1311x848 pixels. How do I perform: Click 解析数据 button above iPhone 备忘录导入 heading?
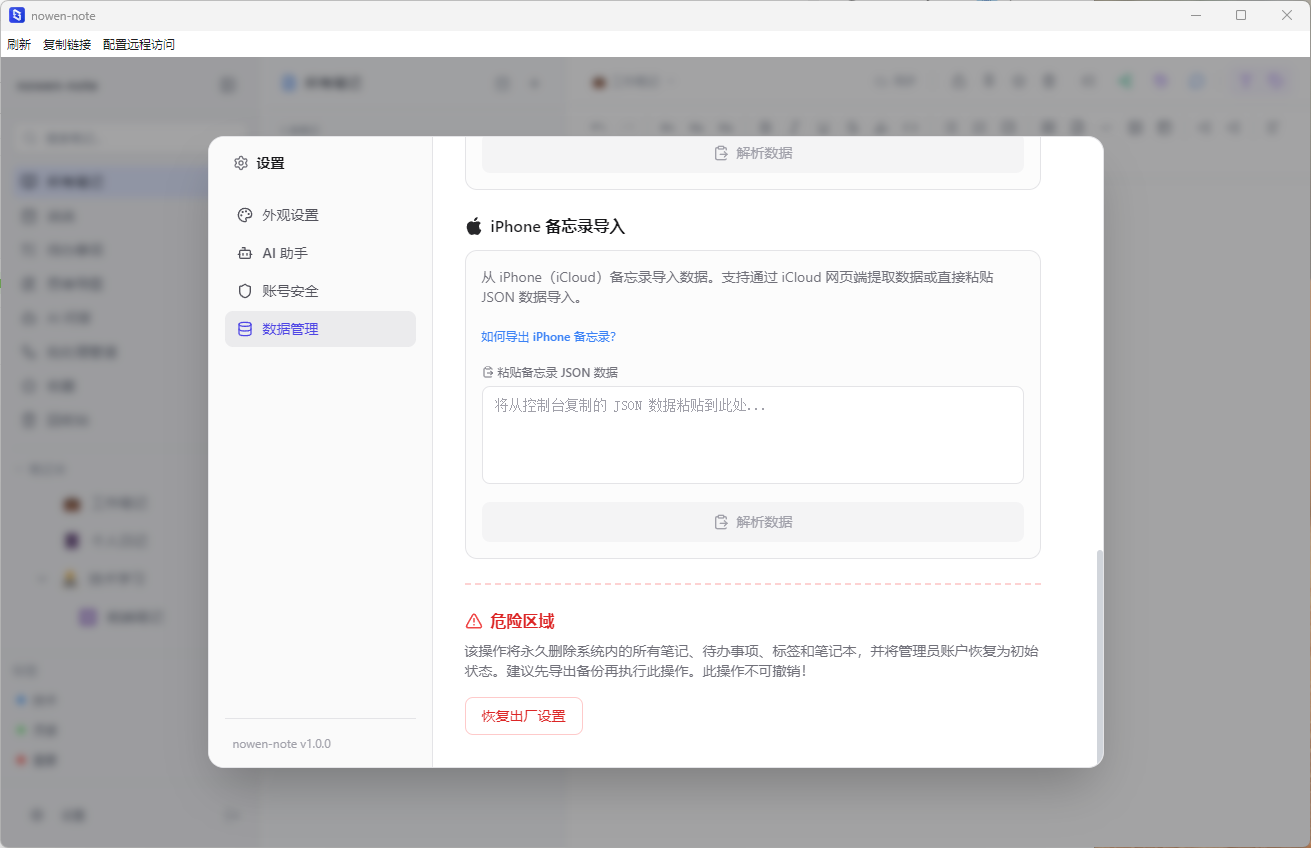coord(753,154)
